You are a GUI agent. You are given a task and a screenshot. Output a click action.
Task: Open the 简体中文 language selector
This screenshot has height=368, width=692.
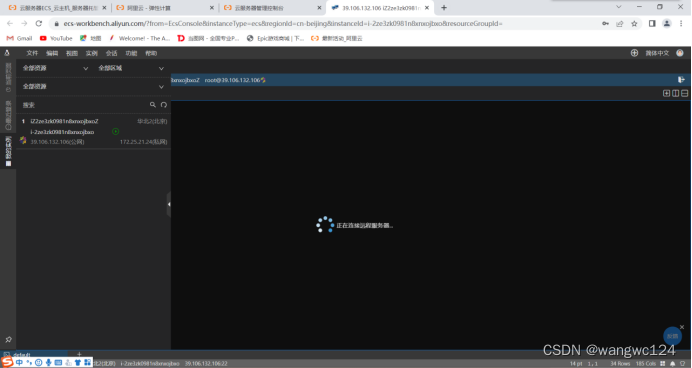click(657, 53)
